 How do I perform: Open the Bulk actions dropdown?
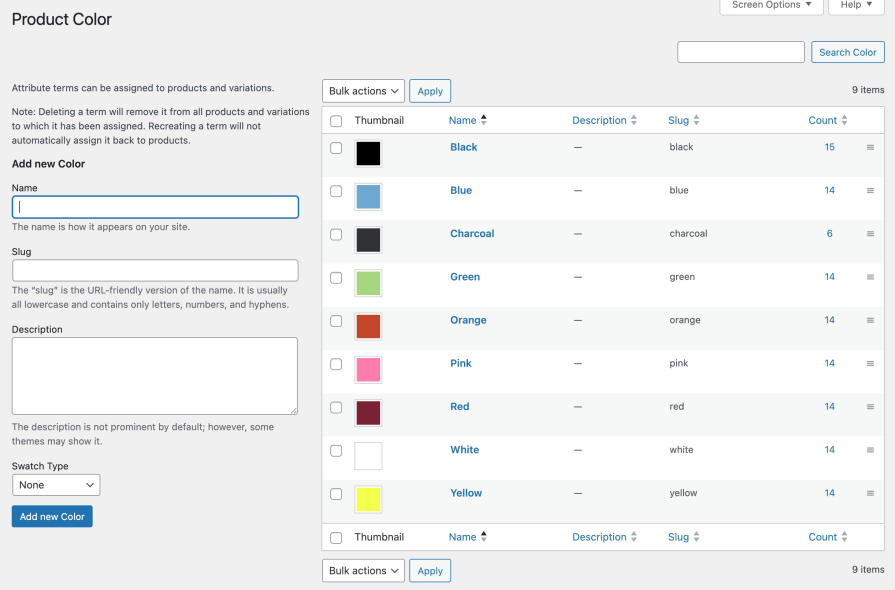[363, 91]
